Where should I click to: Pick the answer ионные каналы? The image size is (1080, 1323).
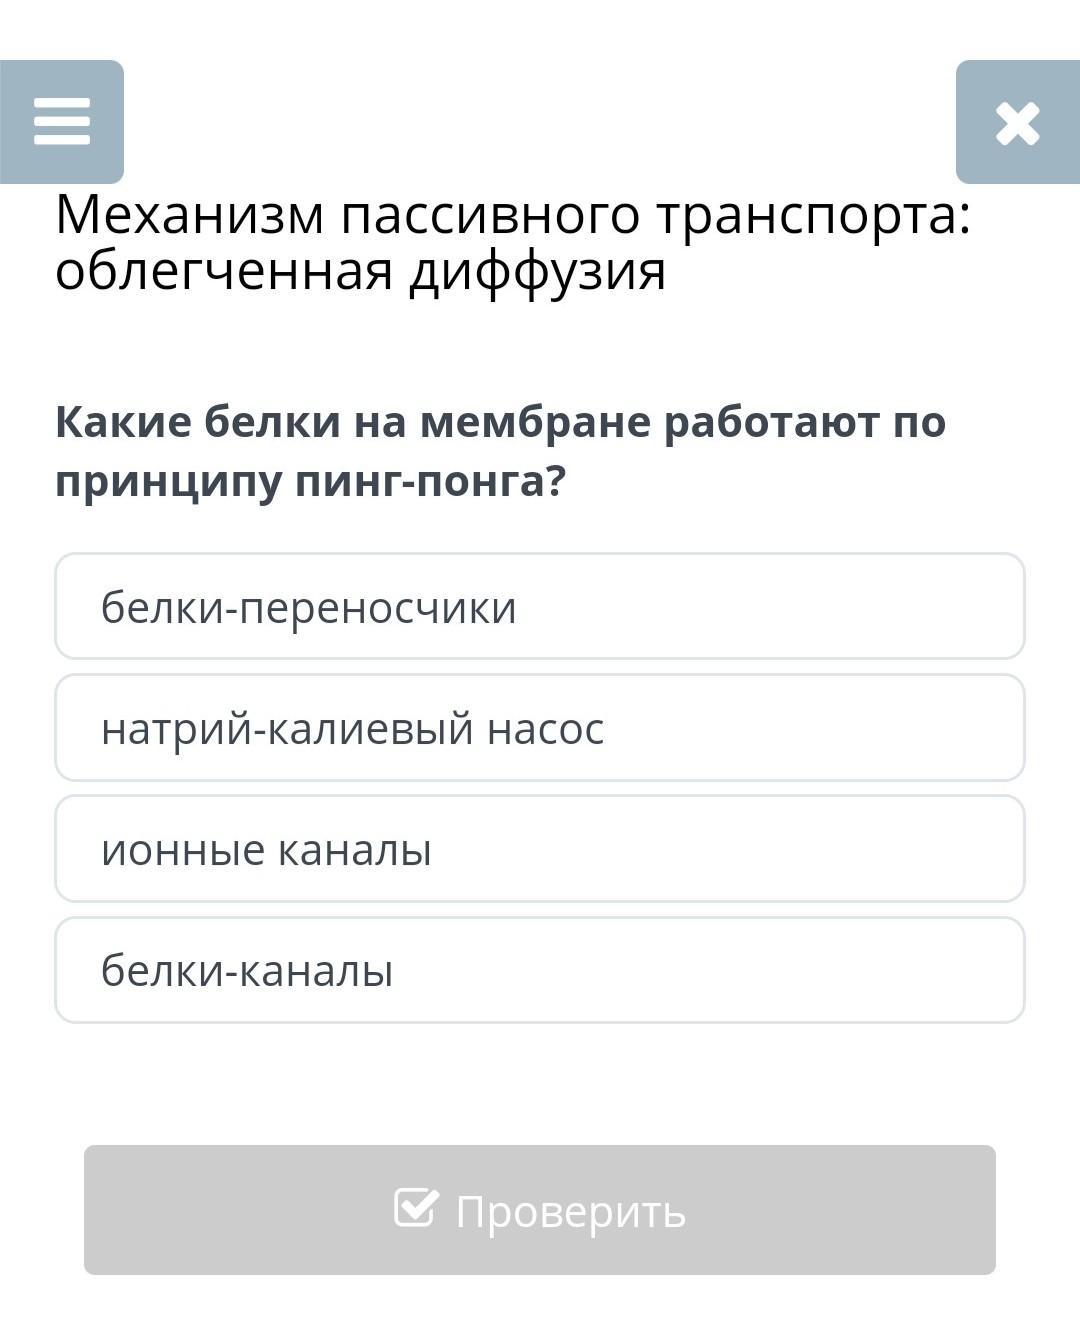click(540, 849)
